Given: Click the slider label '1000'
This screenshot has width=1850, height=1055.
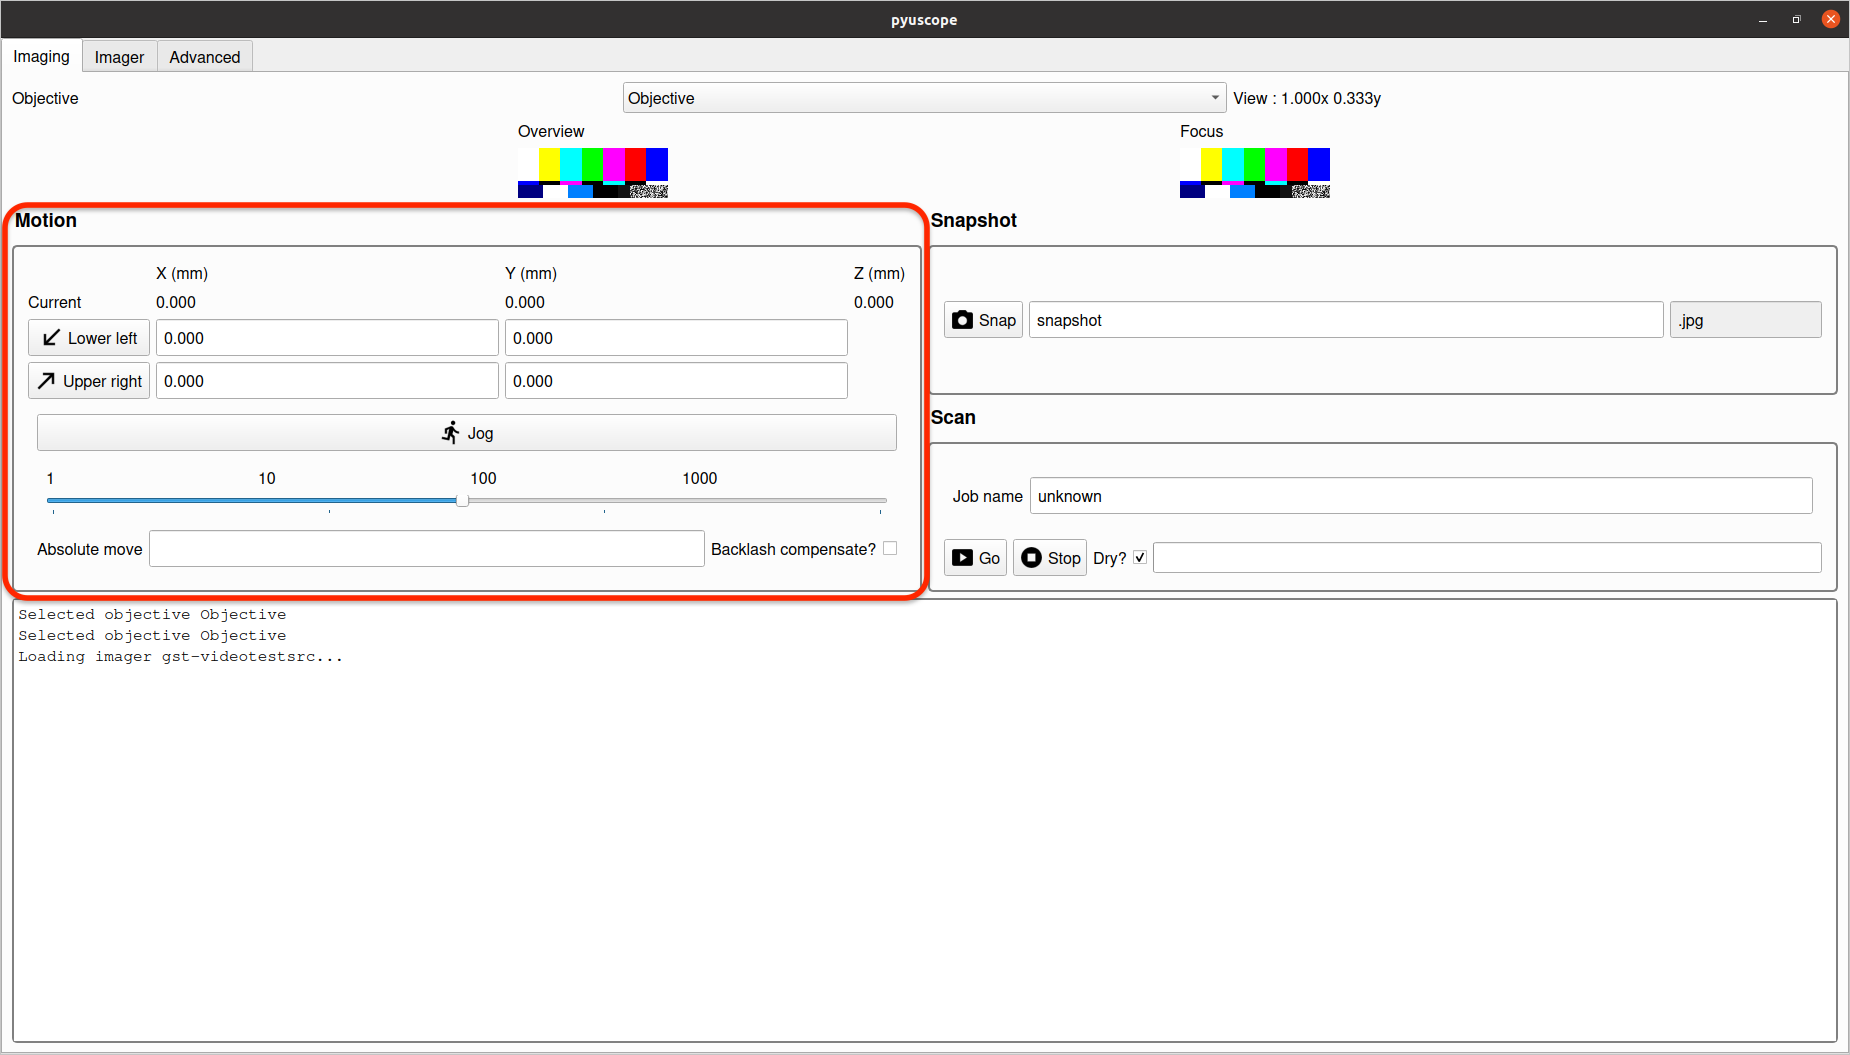Looking at the screenshot, I should pos(700,479).
